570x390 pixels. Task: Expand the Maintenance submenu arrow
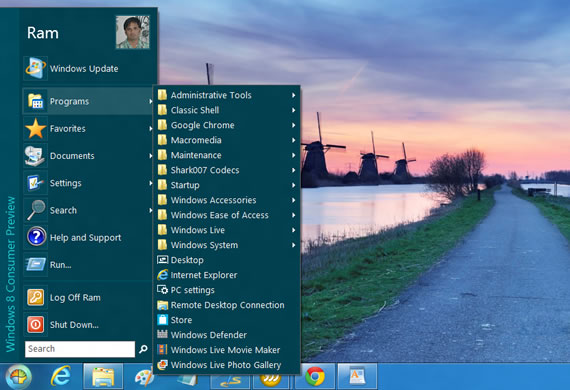pos(293,155)
